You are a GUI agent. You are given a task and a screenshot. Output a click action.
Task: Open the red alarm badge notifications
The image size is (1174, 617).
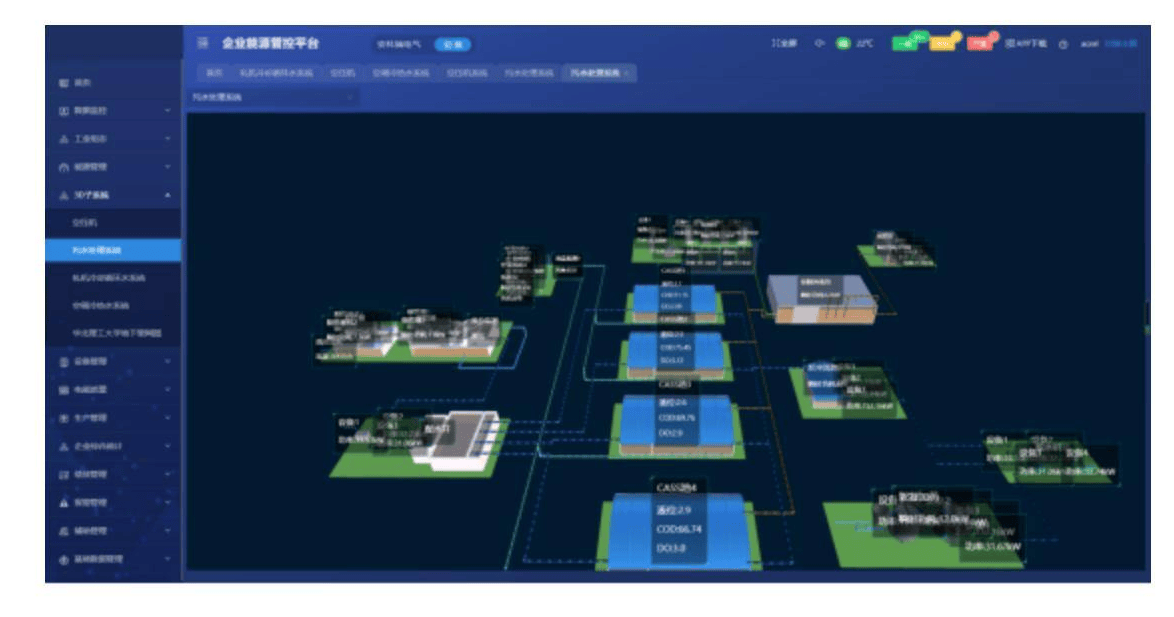point(979,43)
